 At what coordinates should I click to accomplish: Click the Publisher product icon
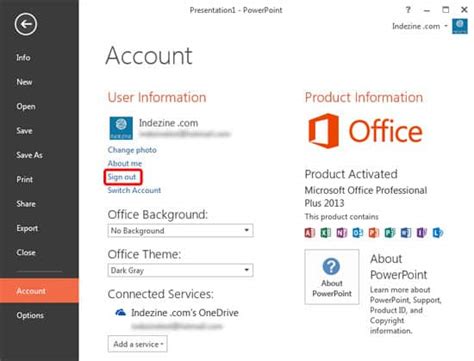390,232
